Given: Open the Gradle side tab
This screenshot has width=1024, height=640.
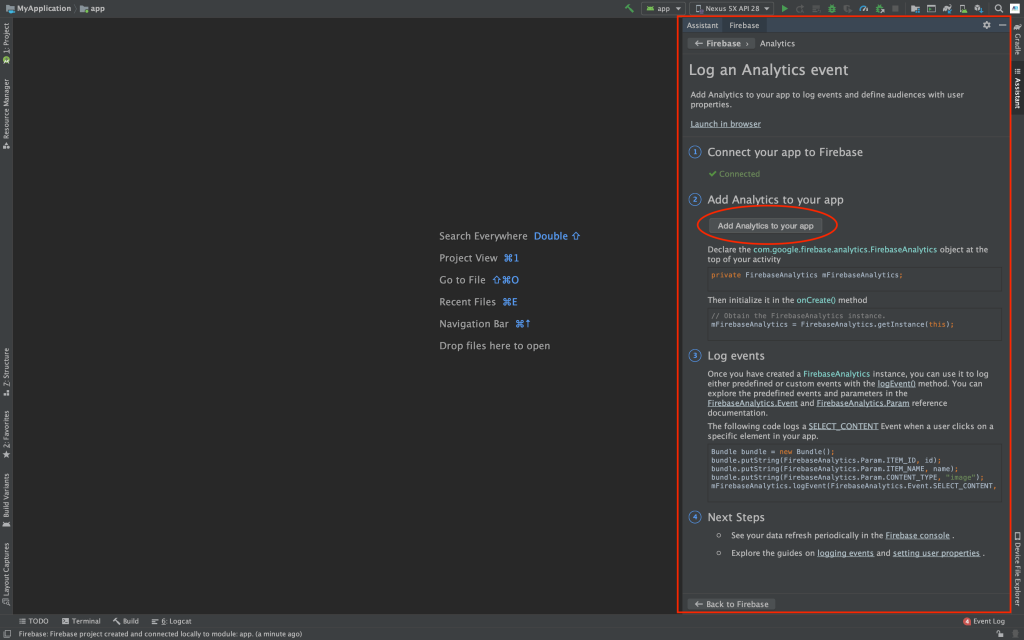Looking at the screenshot, I should click(1017, 40).
